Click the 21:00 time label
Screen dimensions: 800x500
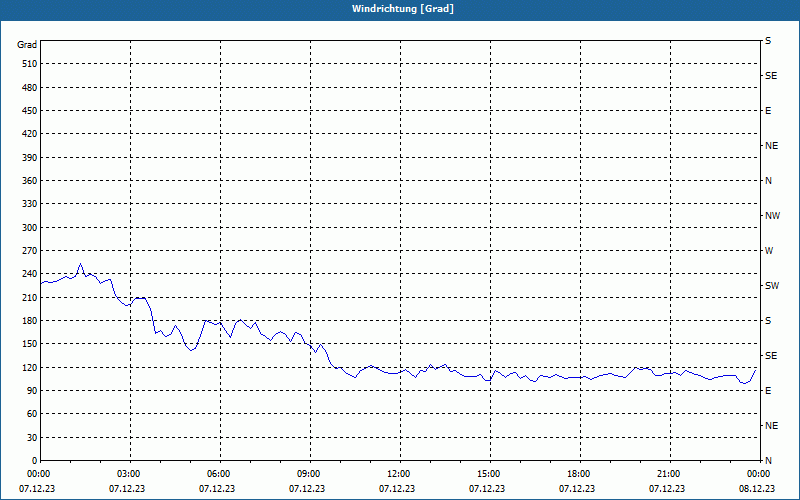667,474
